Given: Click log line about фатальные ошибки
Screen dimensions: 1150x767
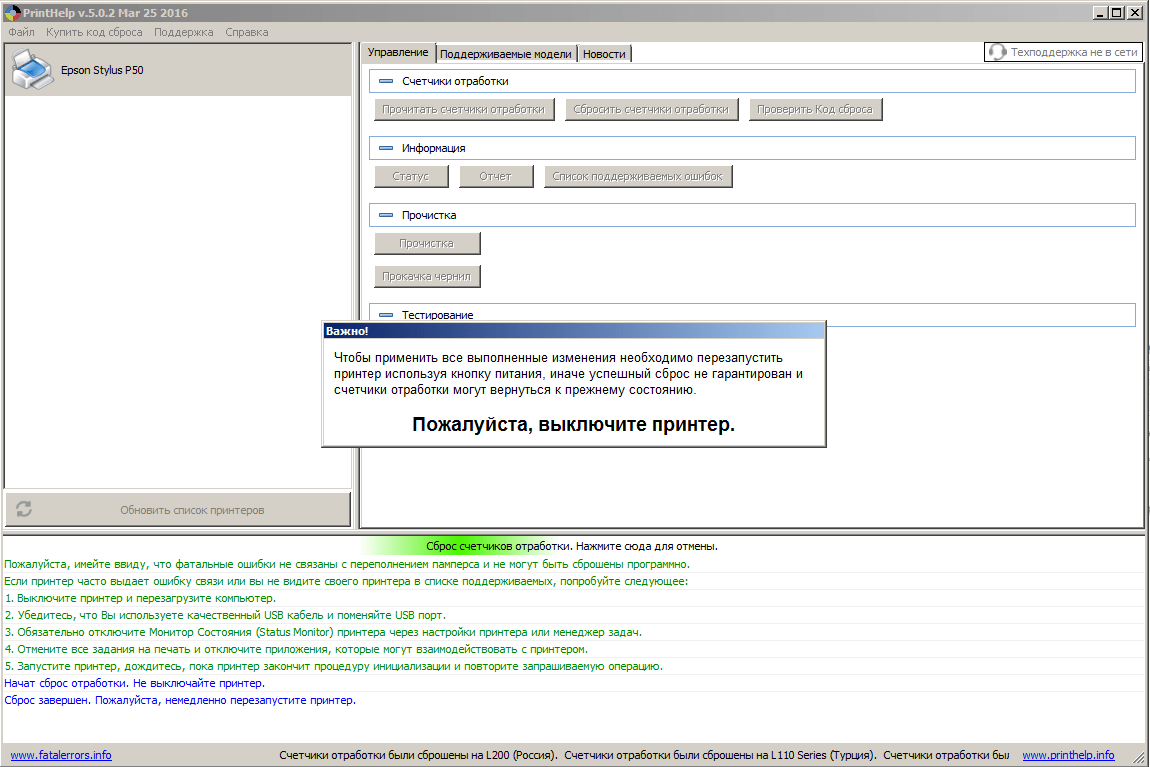Looking at the screenshot, I should (x=347, y=565).
